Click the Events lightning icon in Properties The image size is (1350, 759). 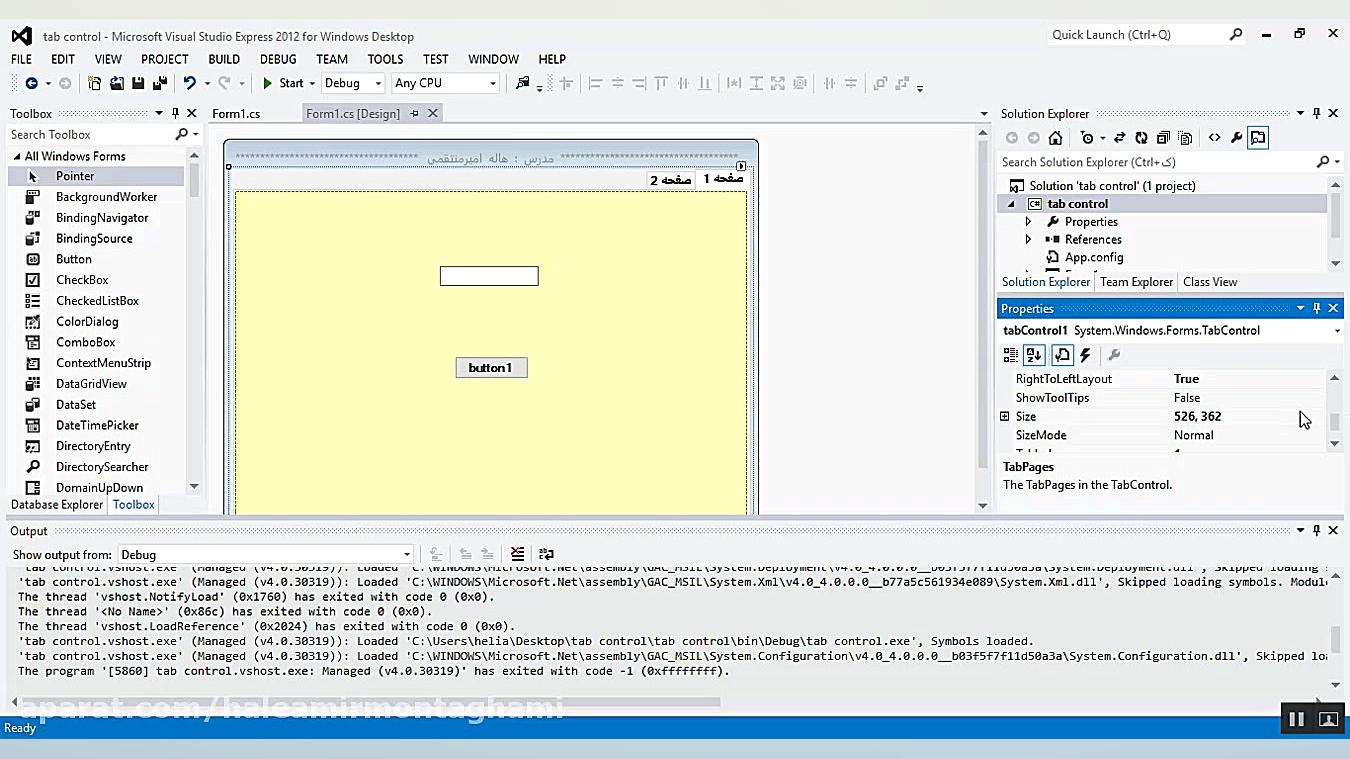(x=1086, y=355)
